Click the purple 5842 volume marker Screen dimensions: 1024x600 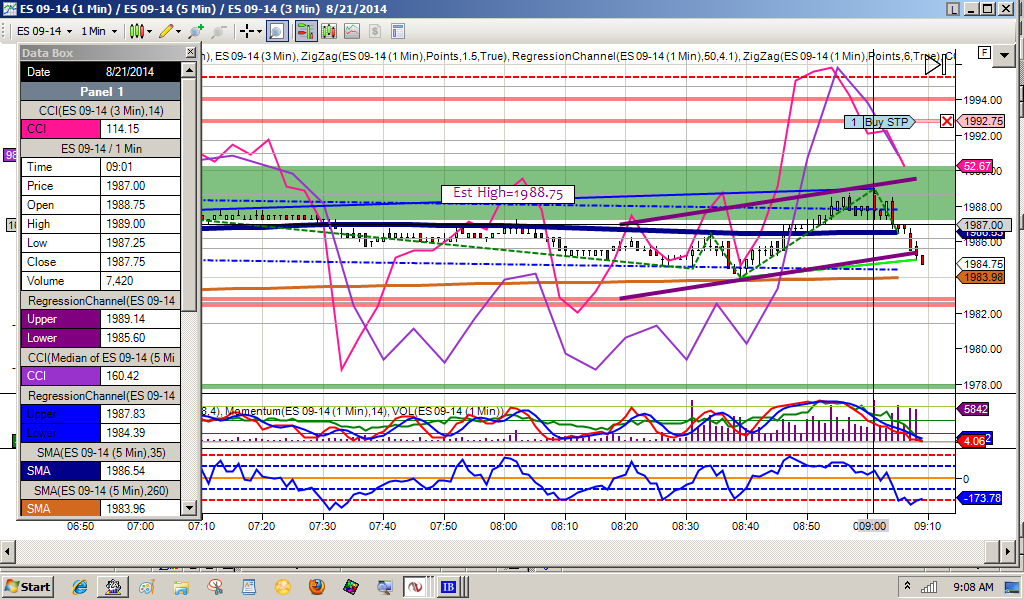(974, 409)
